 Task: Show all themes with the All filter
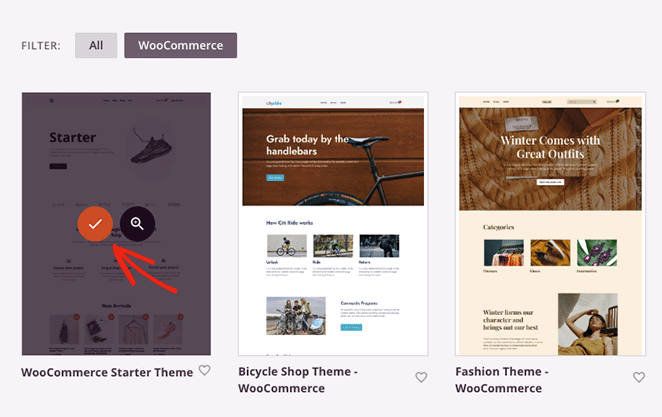[x=96, y=45]
